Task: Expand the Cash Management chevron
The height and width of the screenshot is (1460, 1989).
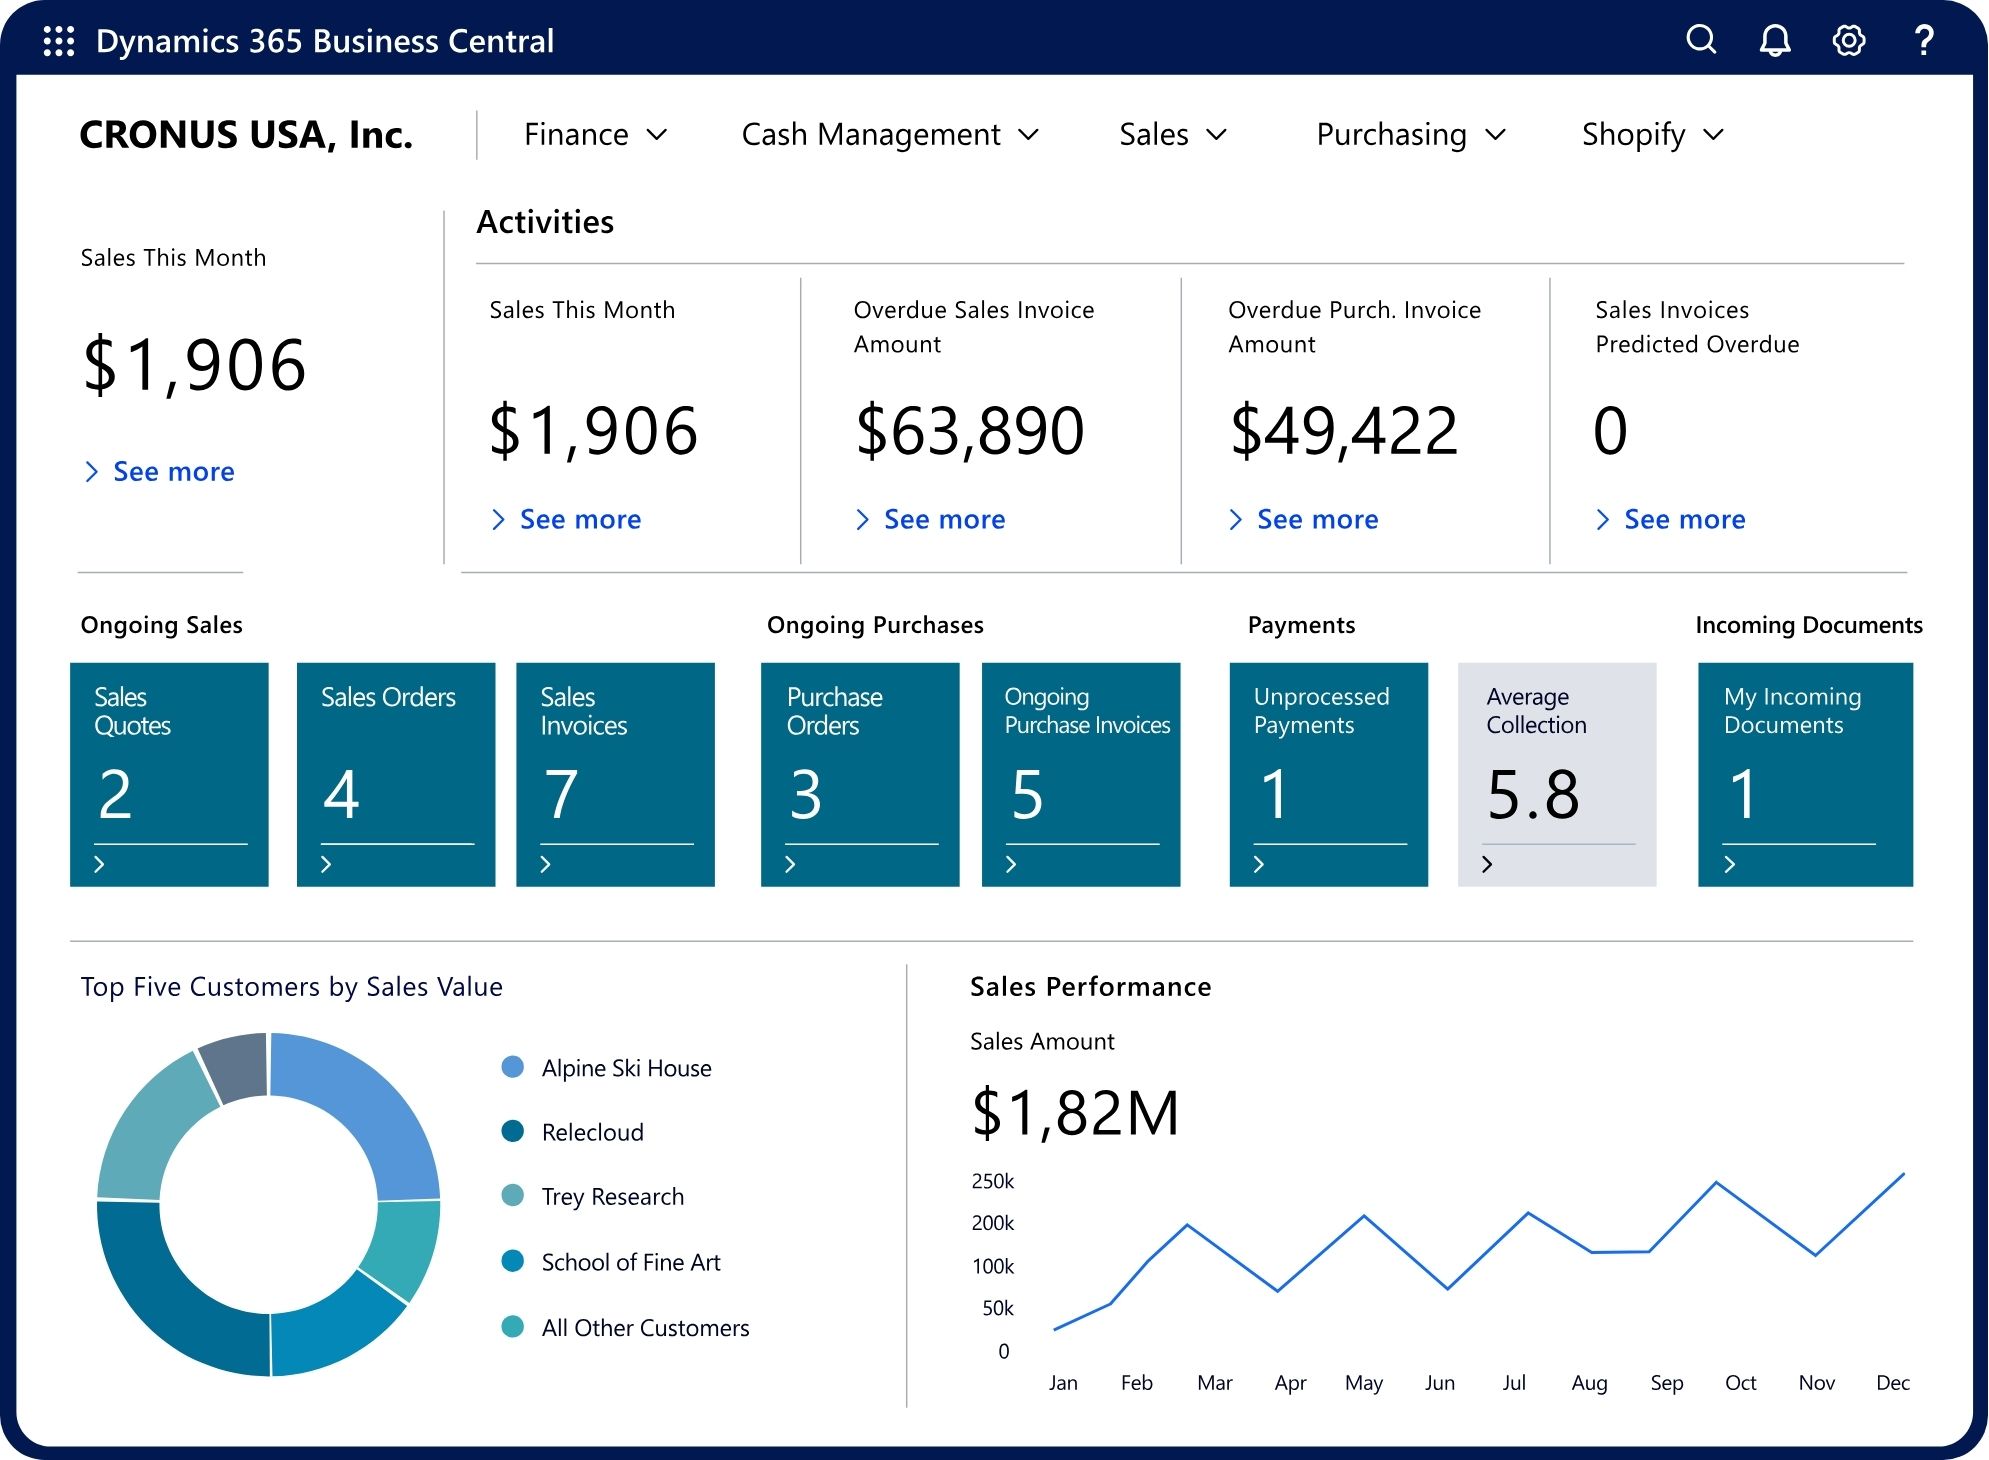Action: click(1029, 135)
